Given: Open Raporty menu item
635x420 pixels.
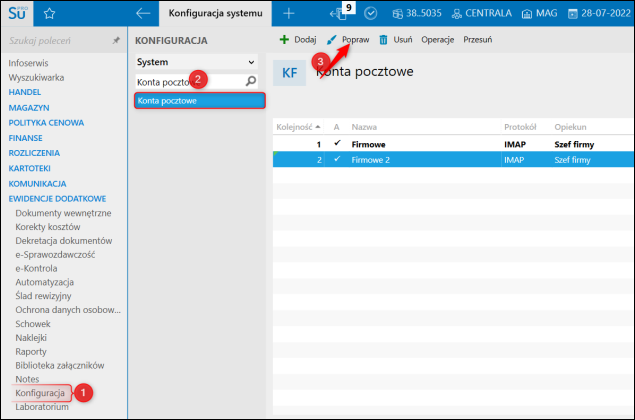Looking at the screenshot, I should pyautogui.click(x=31, y=352).
